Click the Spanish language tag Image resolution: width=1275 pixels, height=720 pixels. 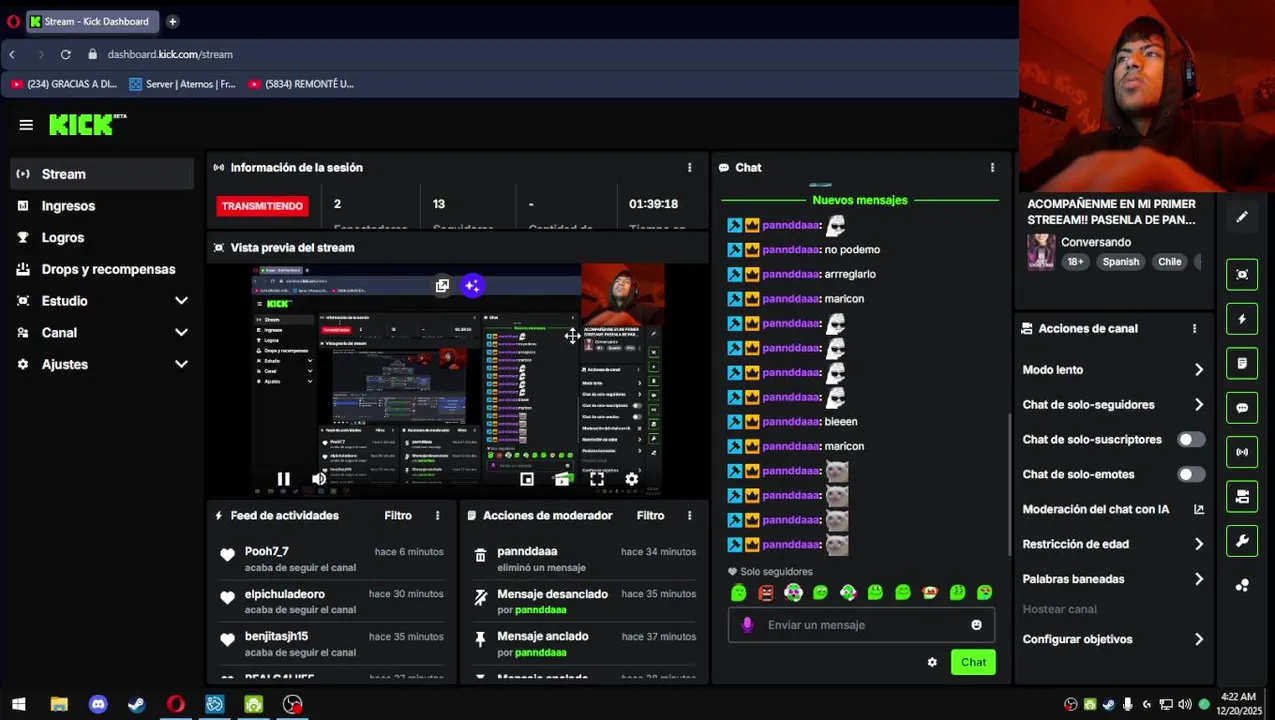tap(1120, 262)
